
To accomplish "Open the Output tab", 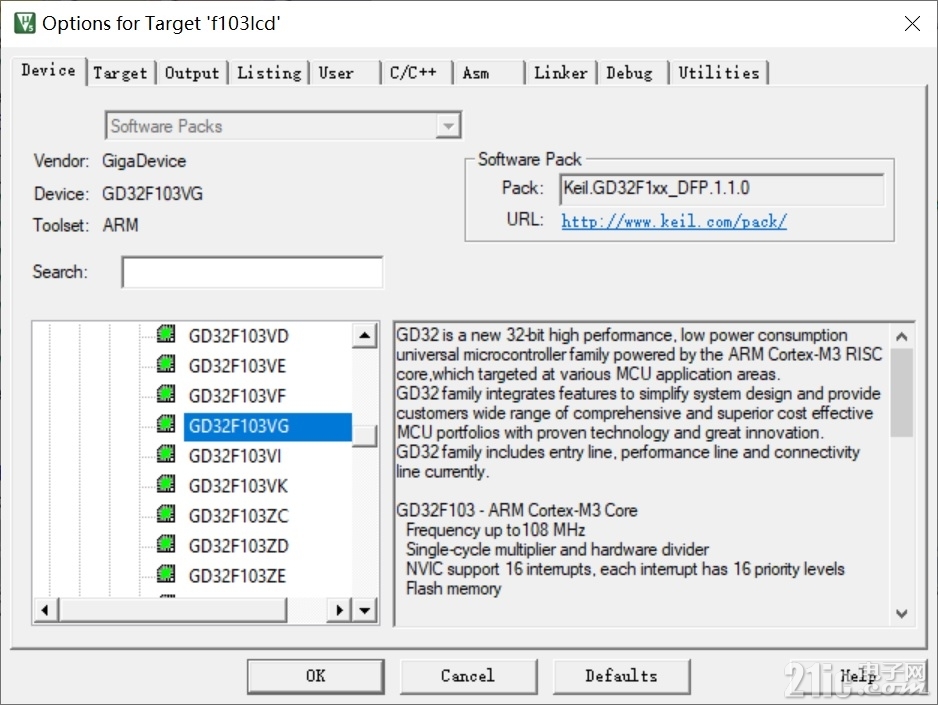I will click(x=192, y=73).
